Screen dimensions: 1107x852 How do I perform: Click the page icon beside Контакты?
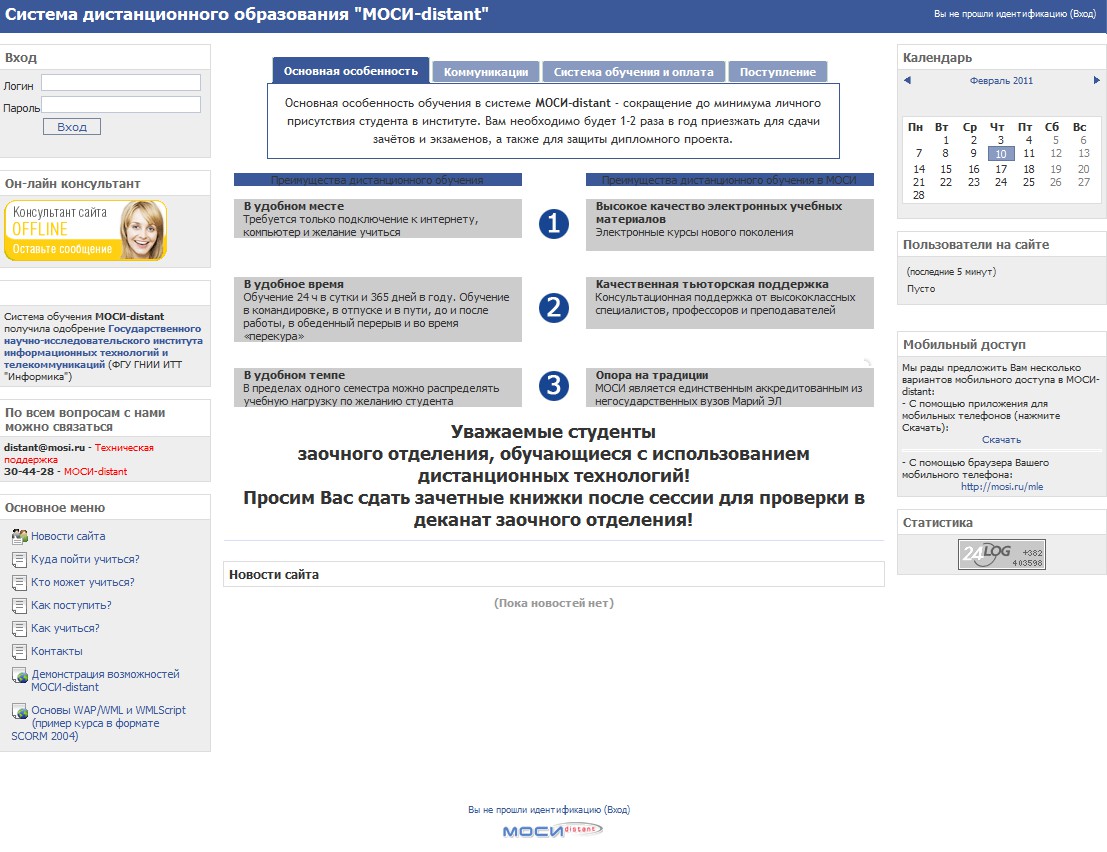[19, 652]
